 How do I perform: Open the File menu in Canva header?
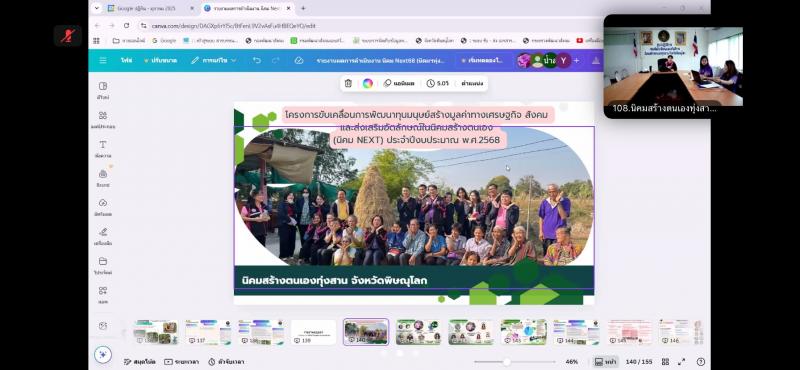(126, 60)
